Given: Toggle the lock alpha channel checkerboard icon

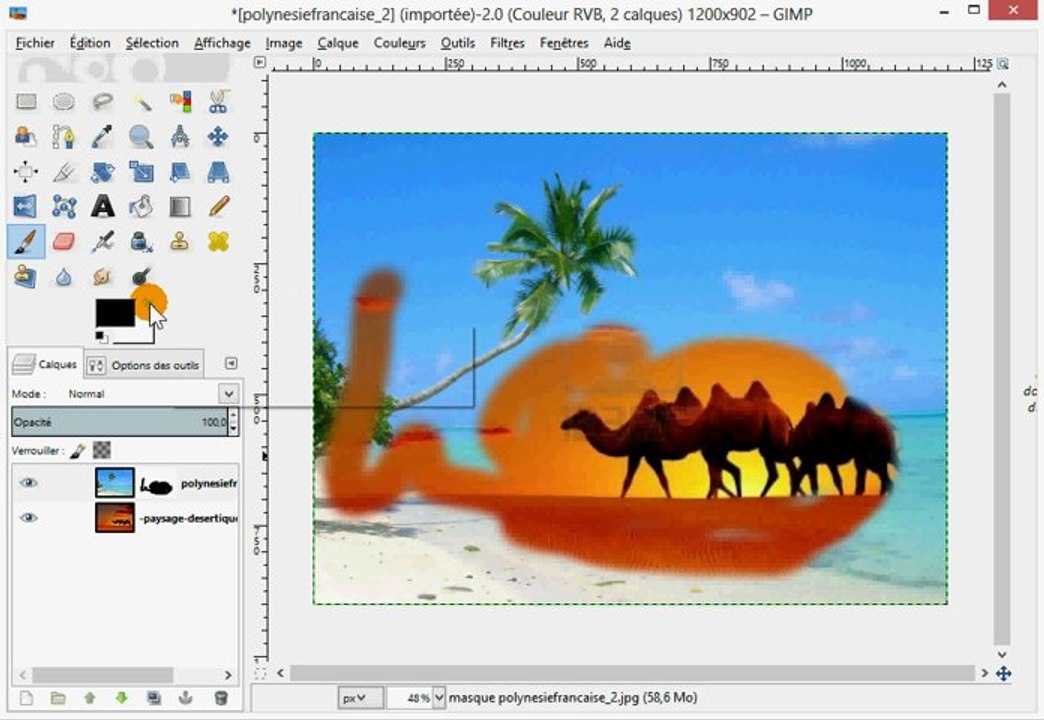Looking at the screenshot, I should [x=101, y=451].
